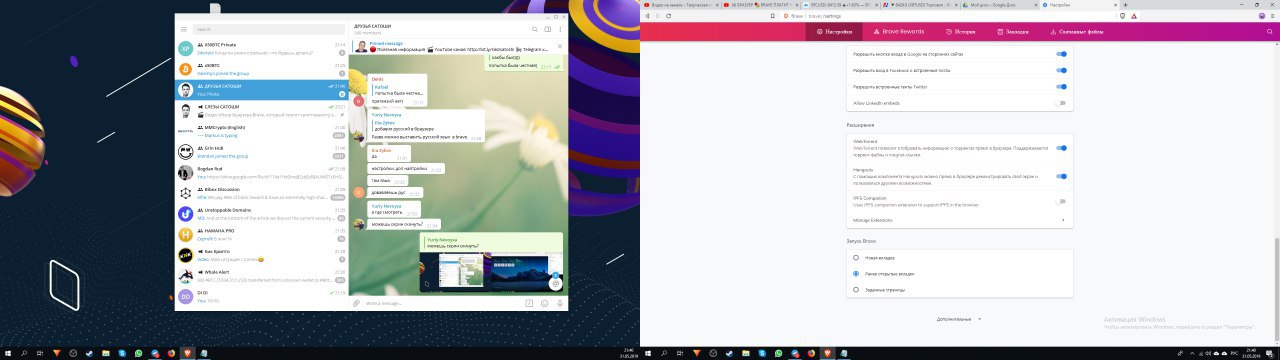Close the pinned message bar in Telegram
The width and height of the screenshot is (1280, 360).
tap(561, 46)
